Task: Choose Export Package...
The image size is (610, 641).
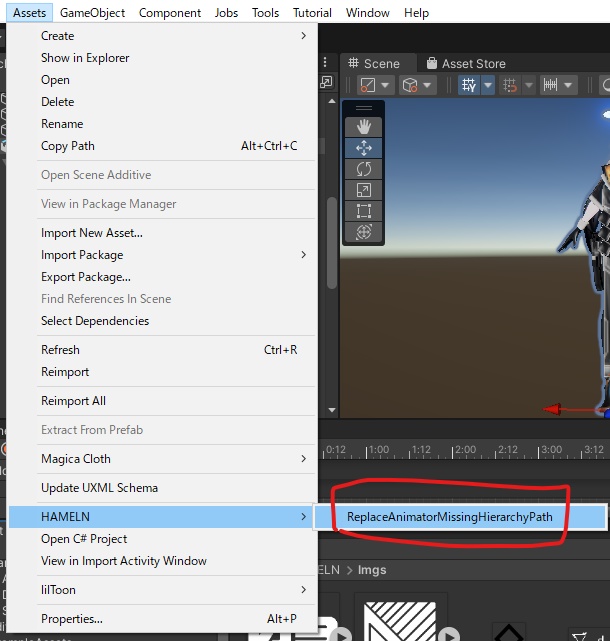Action: tap(163, 277)
